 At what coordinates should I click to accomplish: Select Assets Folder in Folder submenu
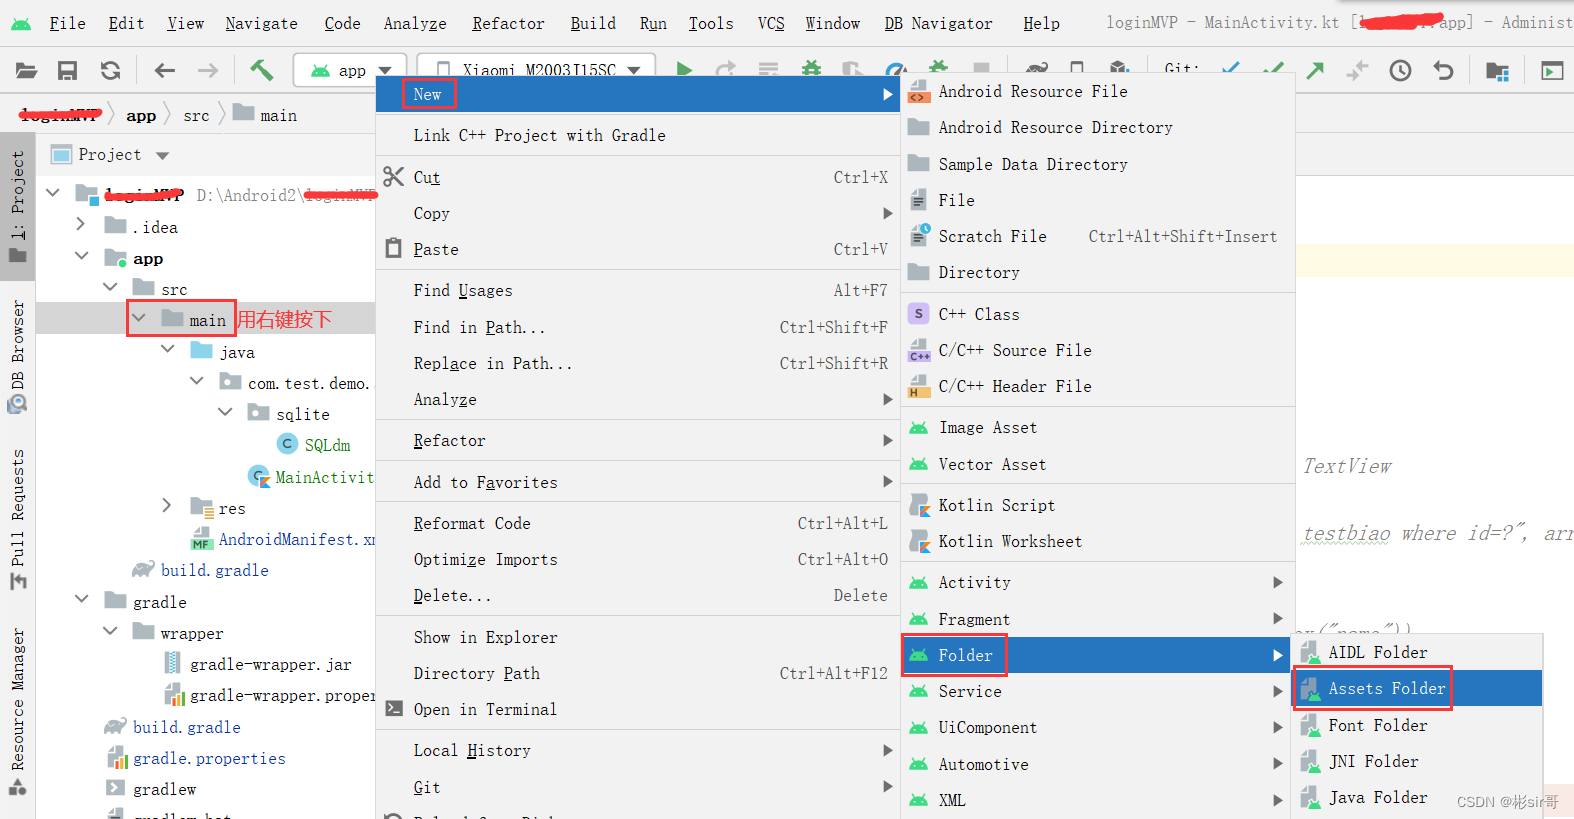pos(1418,688)
